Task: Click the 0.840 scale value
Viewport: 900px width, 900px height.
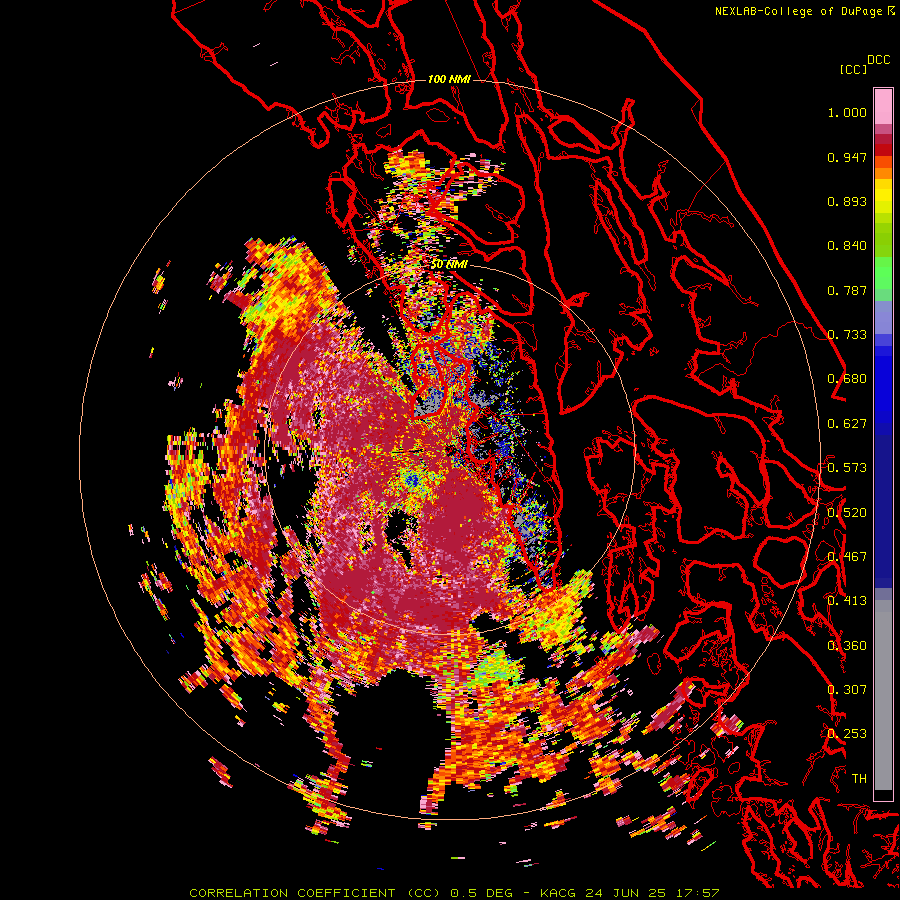Action: click(x=847, y=246)
